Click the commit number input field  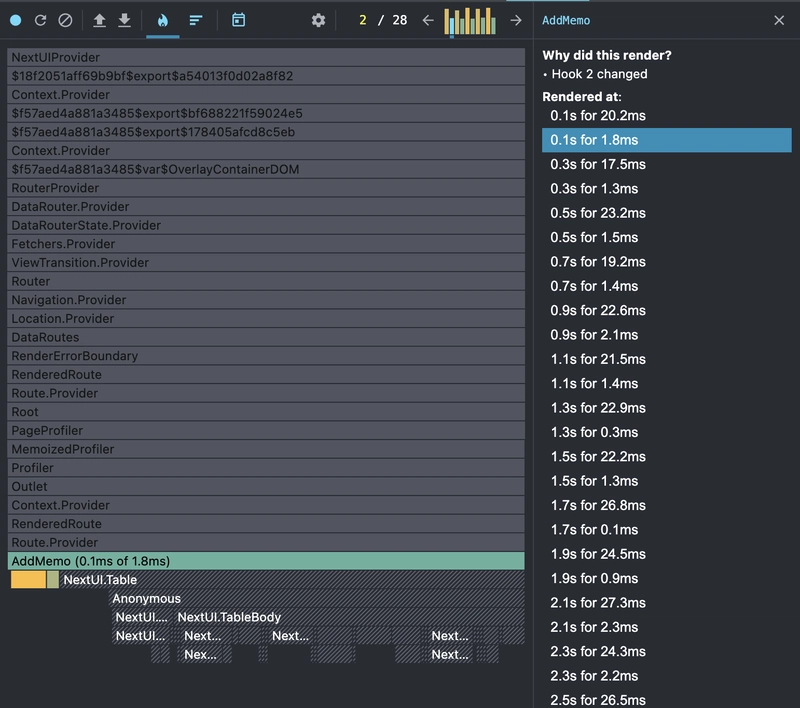click(364, 20)
